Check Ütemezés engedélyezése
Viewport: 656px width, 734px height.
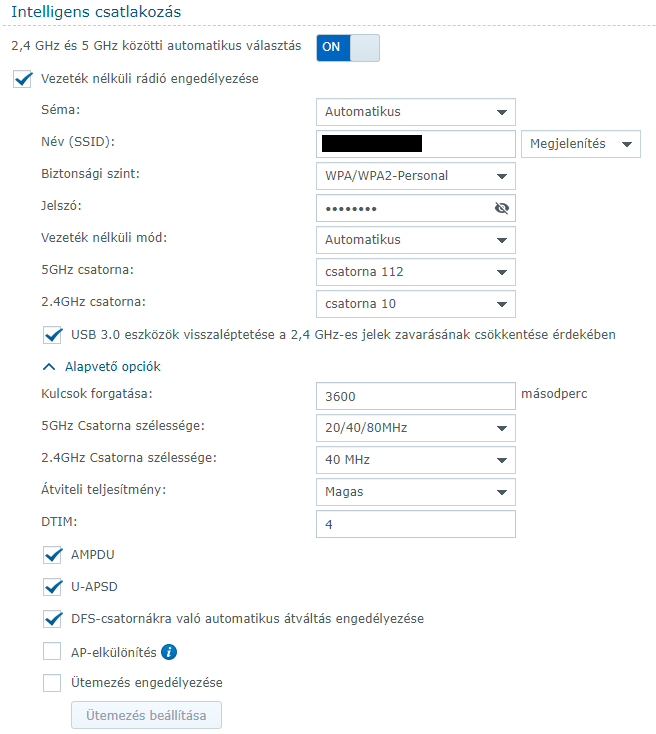[x=53, y=683]
